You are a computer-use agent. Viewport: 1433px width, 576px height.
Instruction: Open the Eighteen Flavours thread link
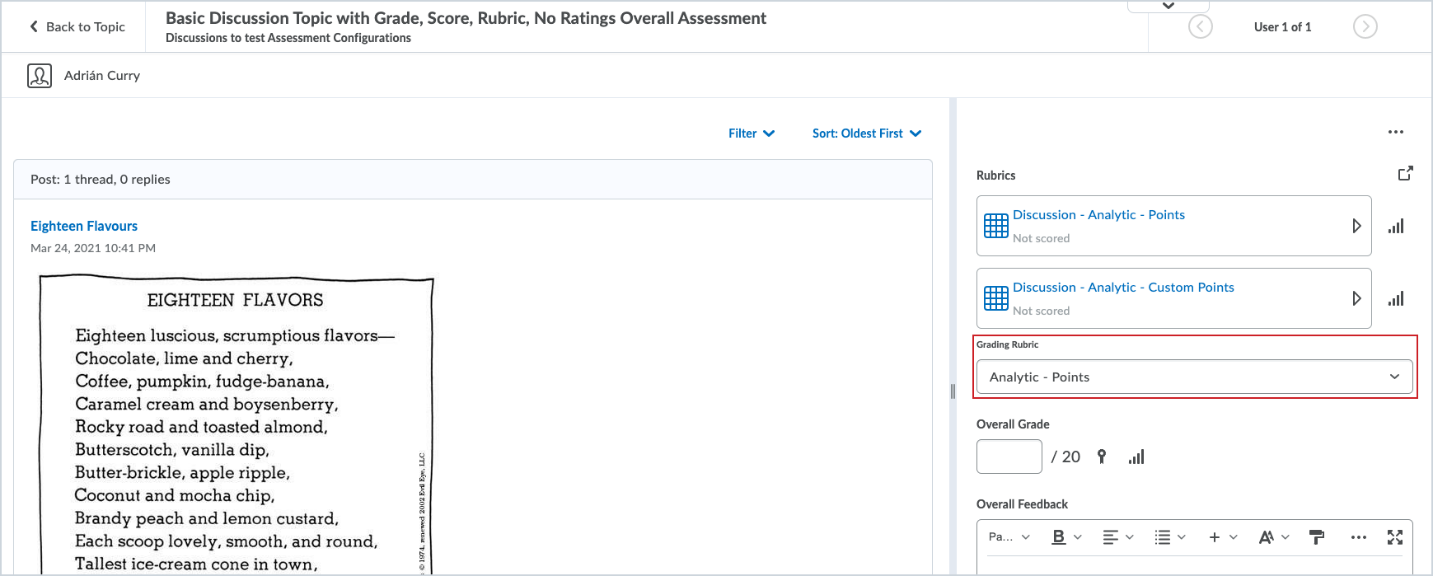coord(83,226)
